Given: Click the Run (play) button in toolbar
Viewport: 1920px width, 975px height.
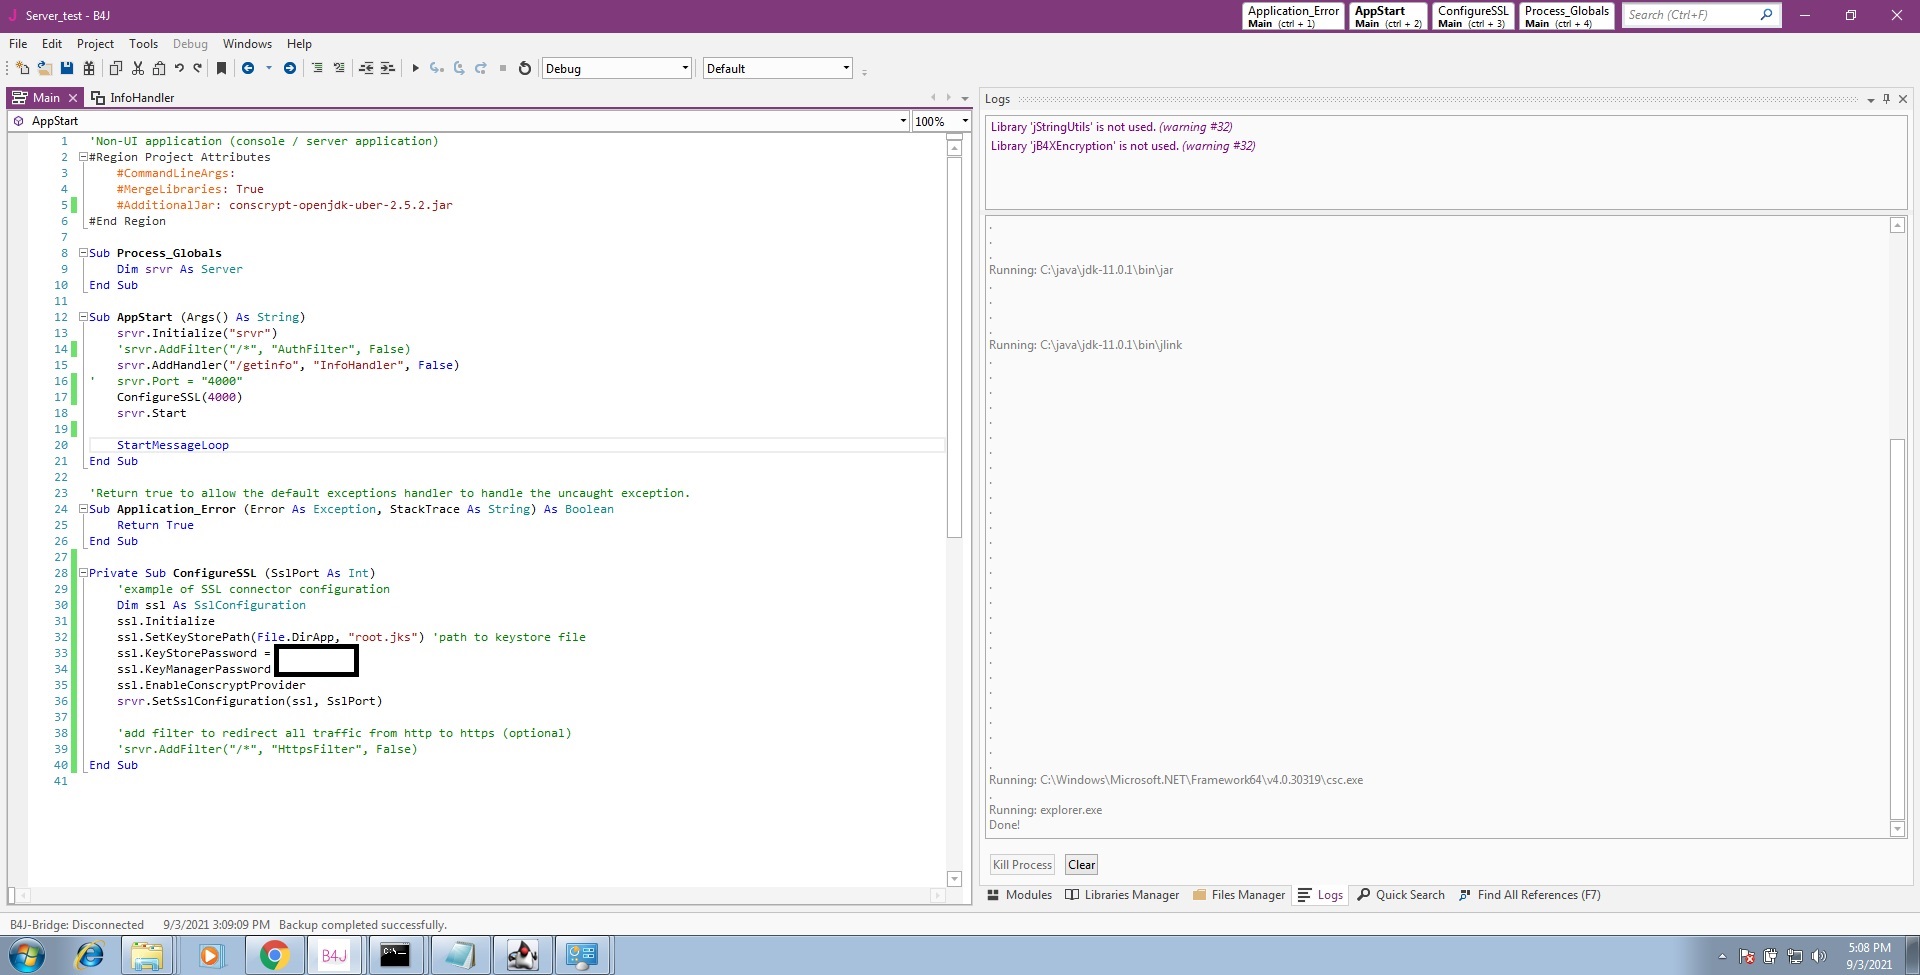Looking at the screenshot, I should point(415,68).
